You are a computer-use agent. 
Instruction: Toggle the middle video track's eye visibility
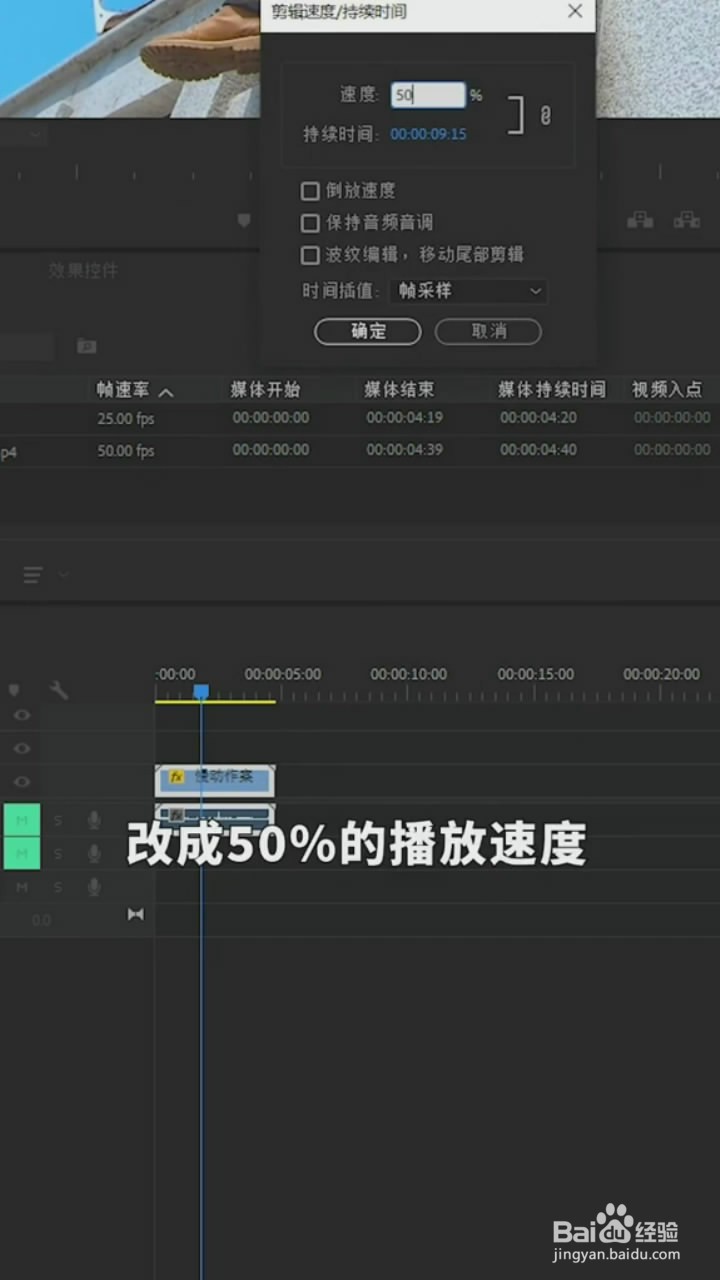coord(21,748)
